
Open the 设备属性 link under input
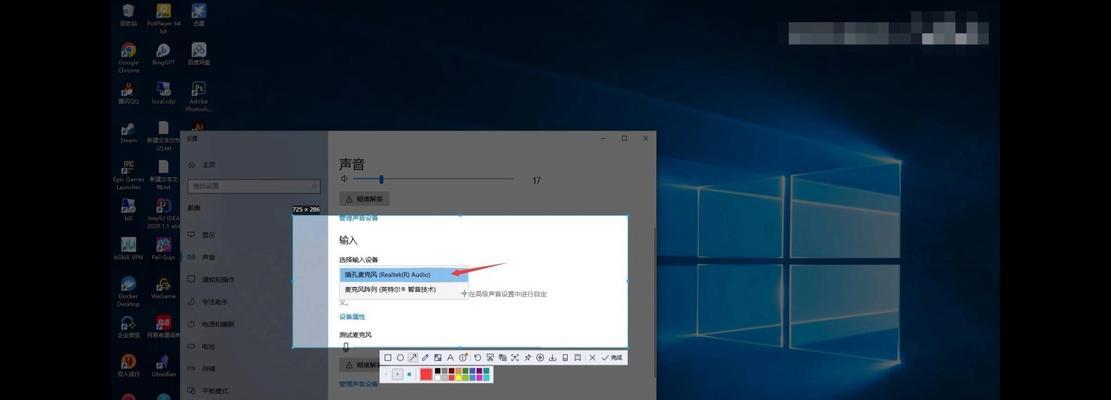[352, 316]
